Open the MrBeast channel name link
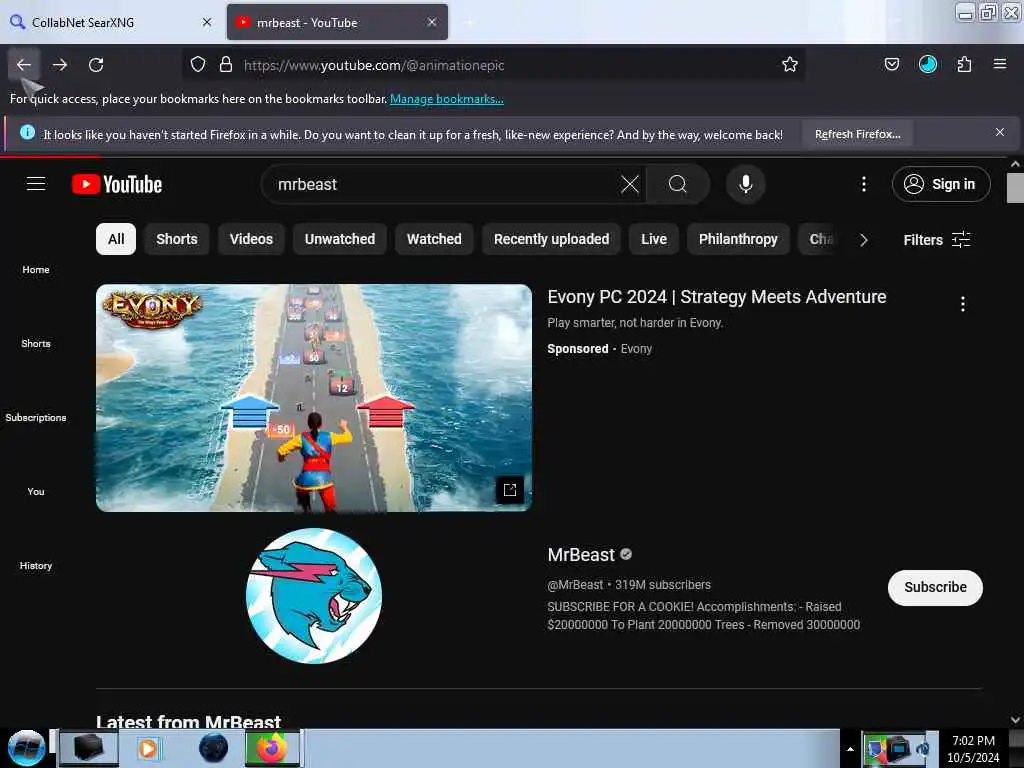This screenshot has width=1024, height=768. (581, 554)
